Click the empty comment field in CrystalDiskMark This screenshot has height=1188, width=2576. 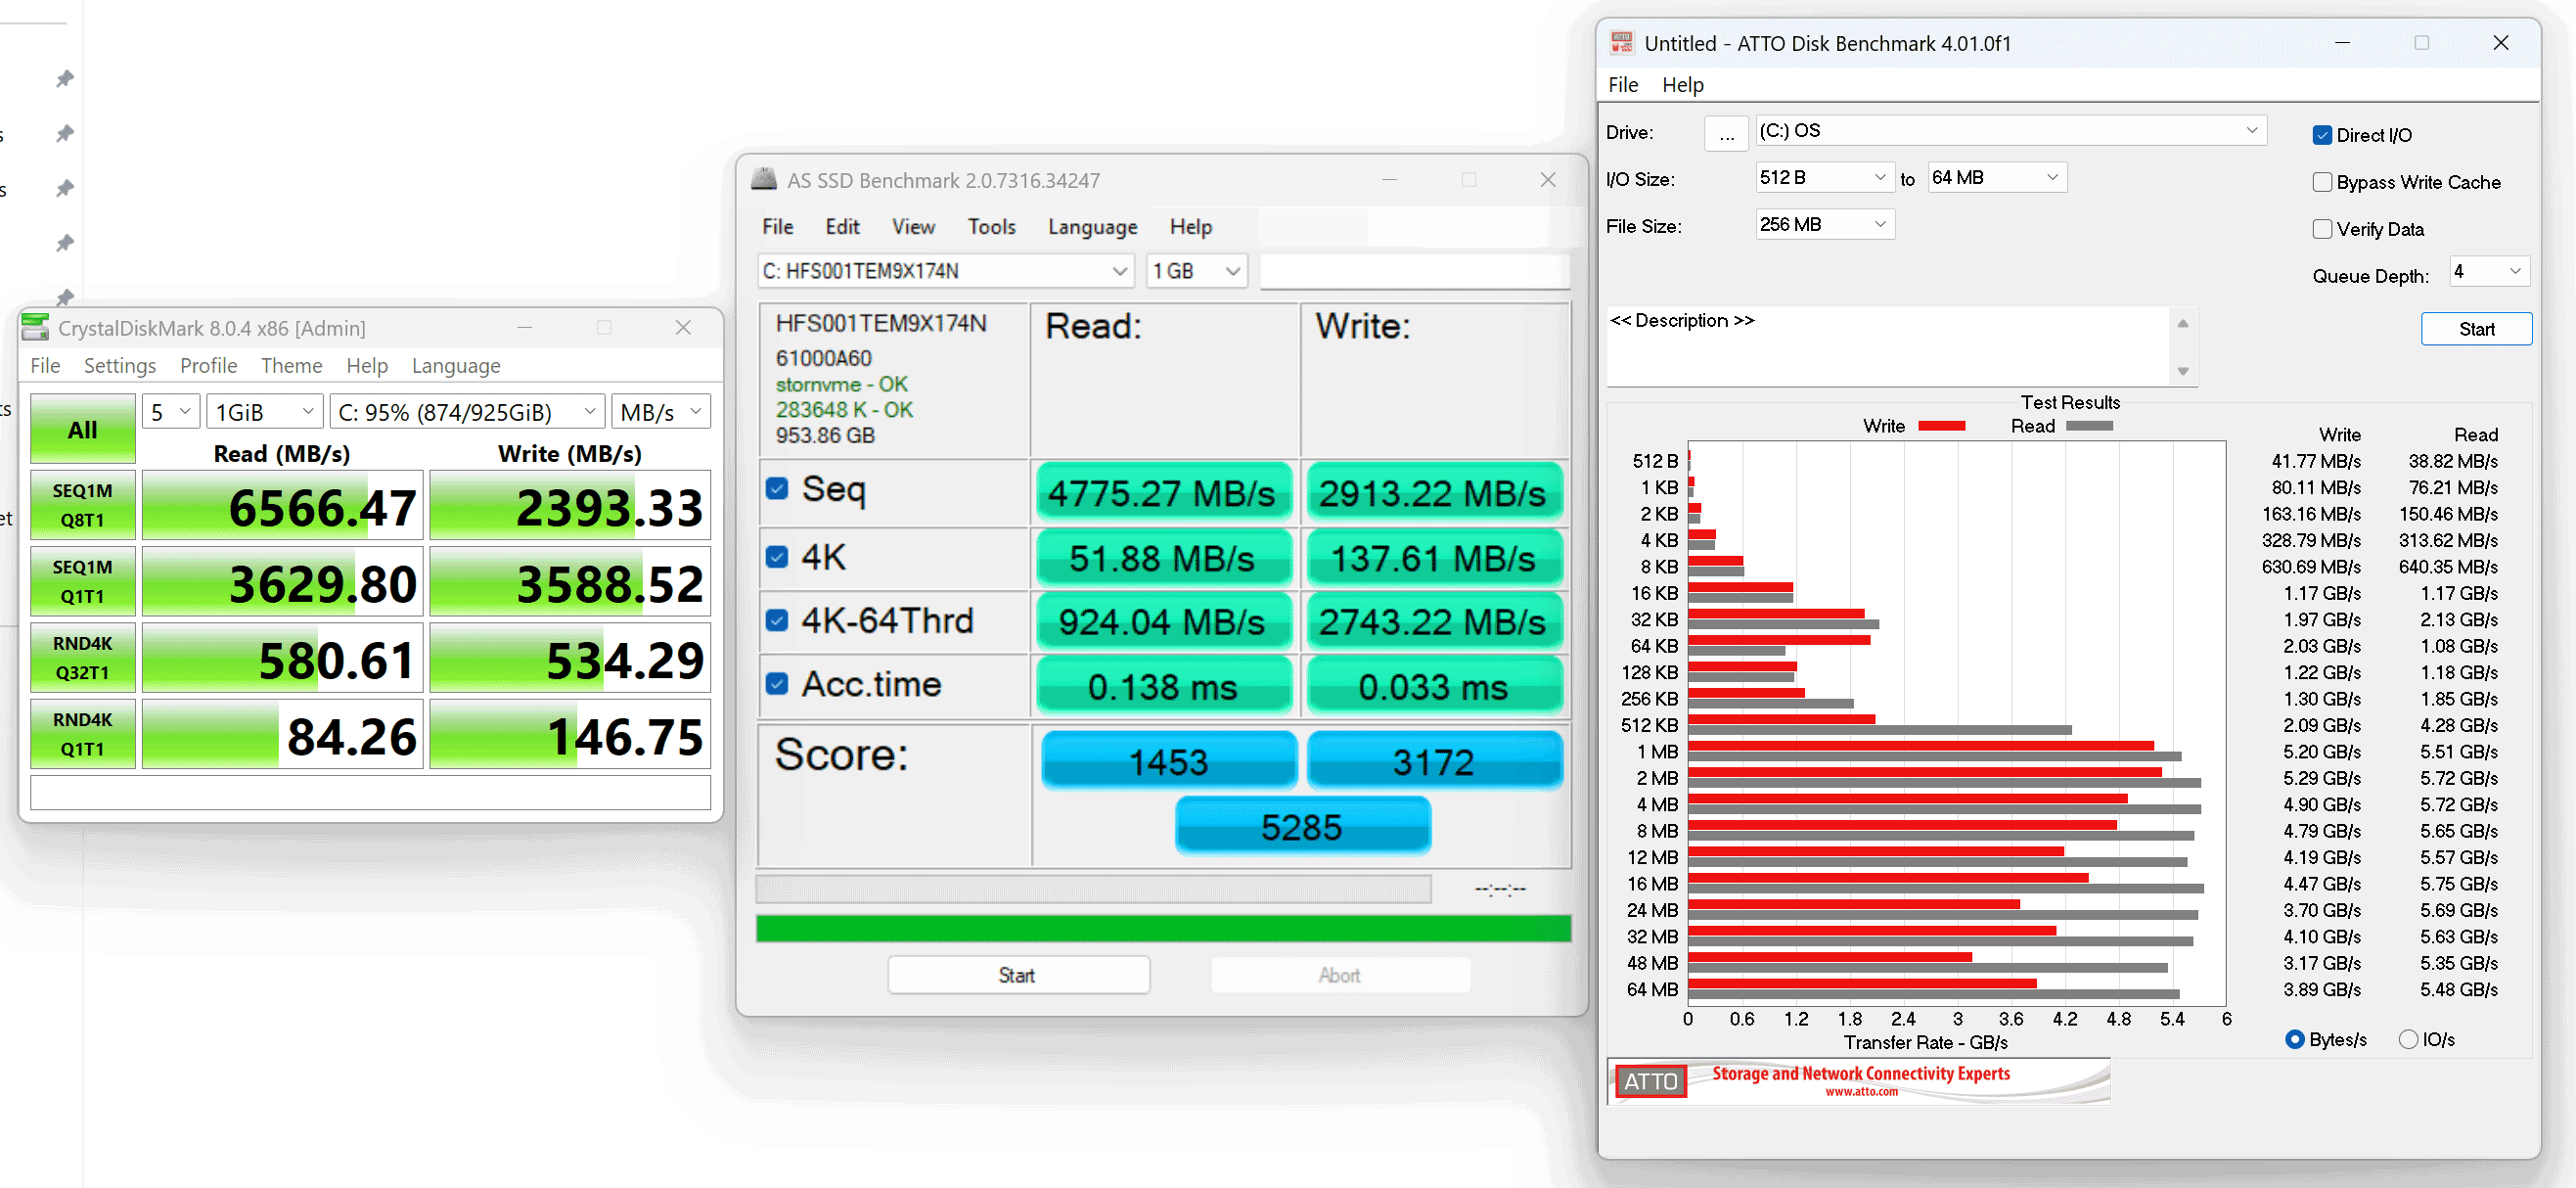click(x=370, y=792)
